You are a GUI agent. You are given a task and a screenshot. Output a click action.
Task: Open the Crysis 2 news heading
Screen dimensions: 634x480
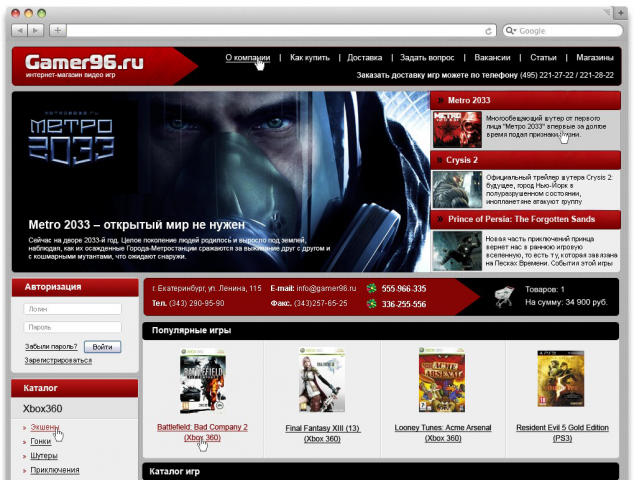(462, 160)
